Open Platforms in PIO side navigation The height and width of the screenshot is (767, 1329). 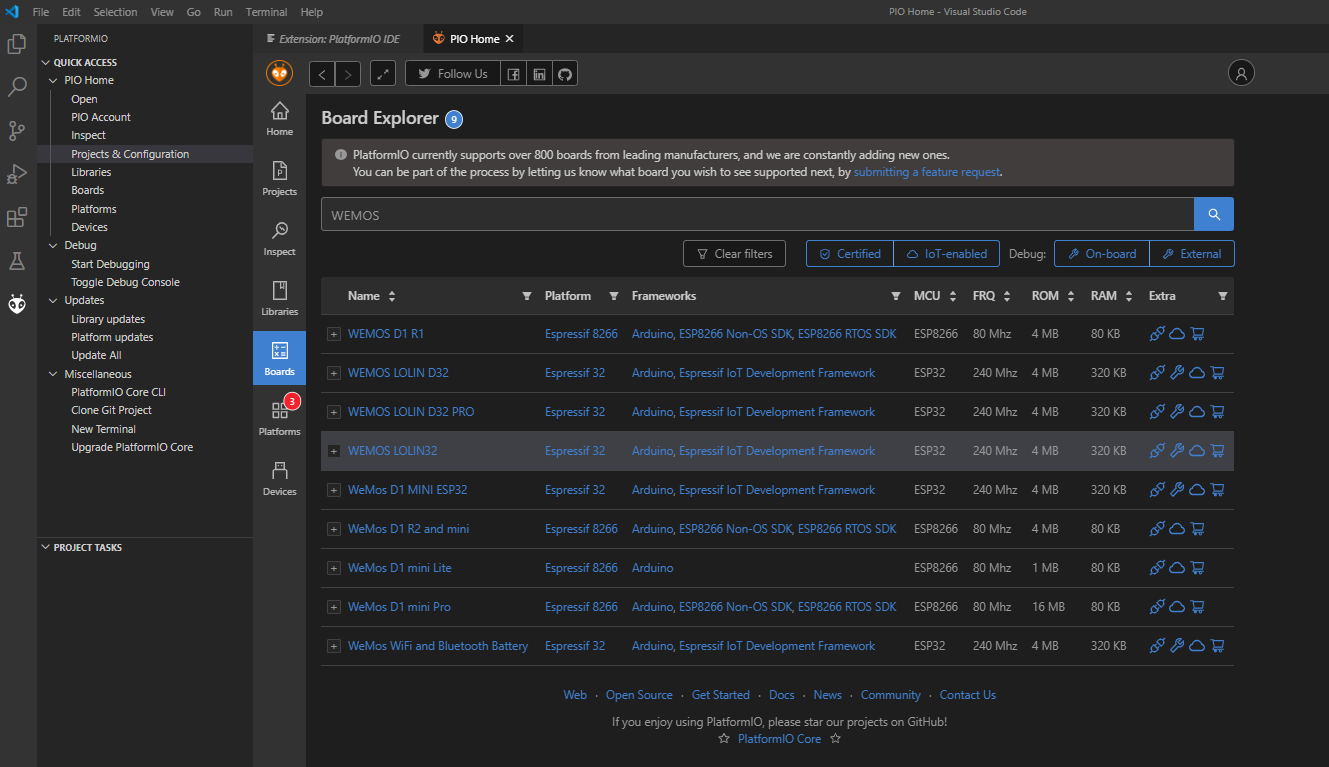pos(280,418)
